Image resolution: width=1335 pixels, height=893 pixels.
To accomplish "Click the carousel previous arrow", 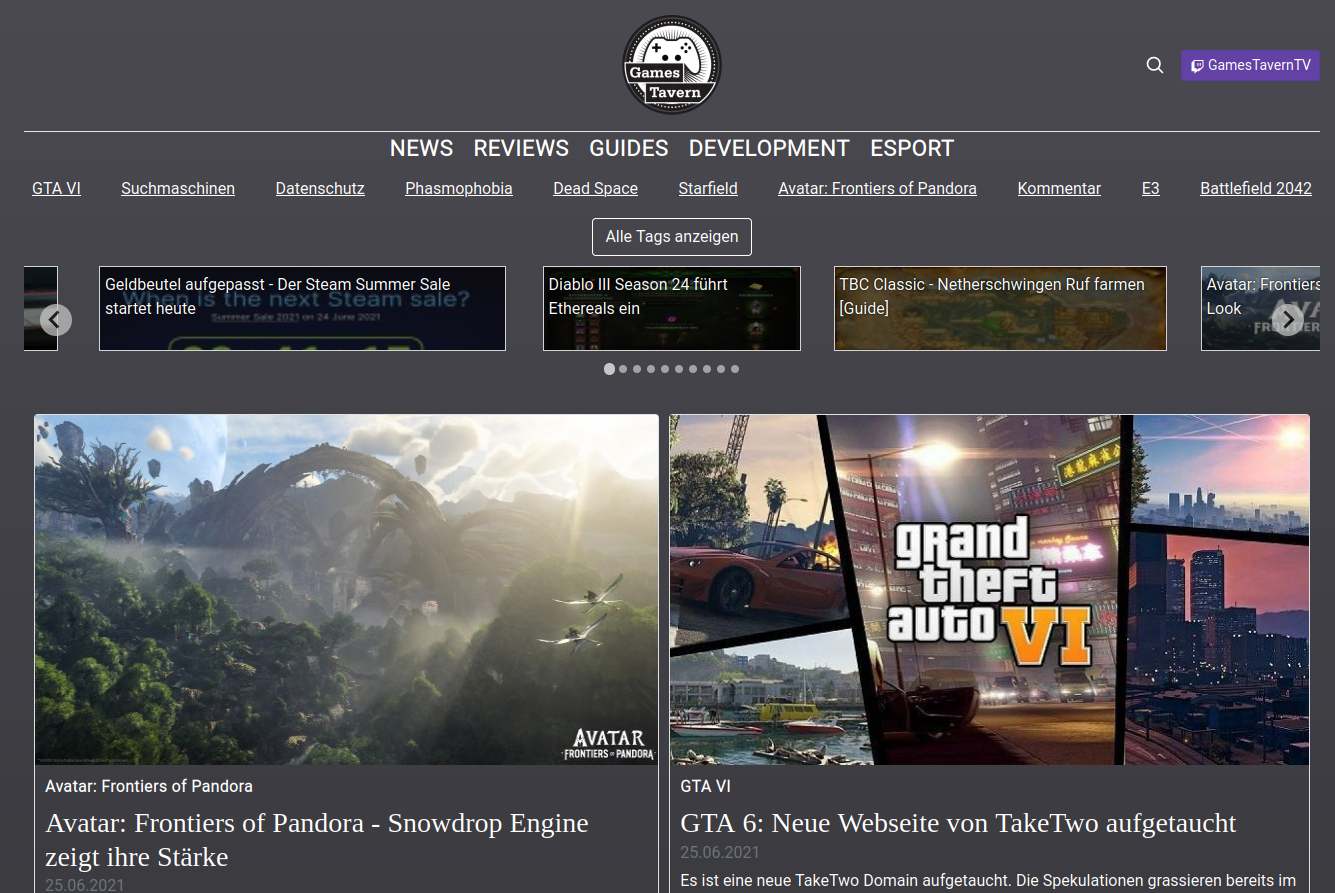I will point(56,320).
